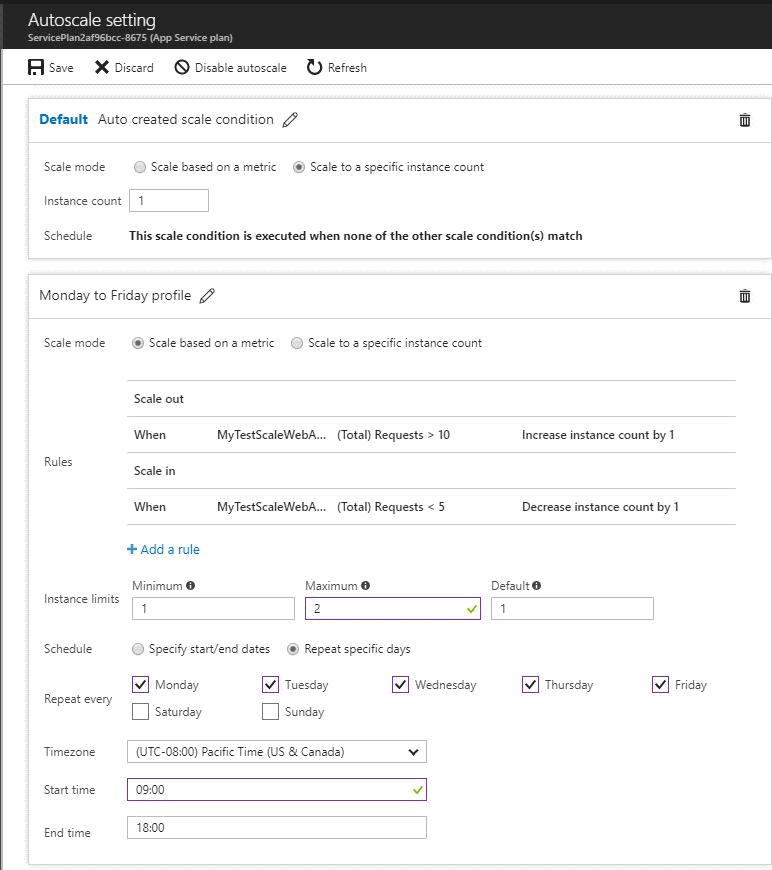This screenshot has height=870, width=772.
Task: Click the Disable autoscale icon
Action: click(x=183, y=68)
